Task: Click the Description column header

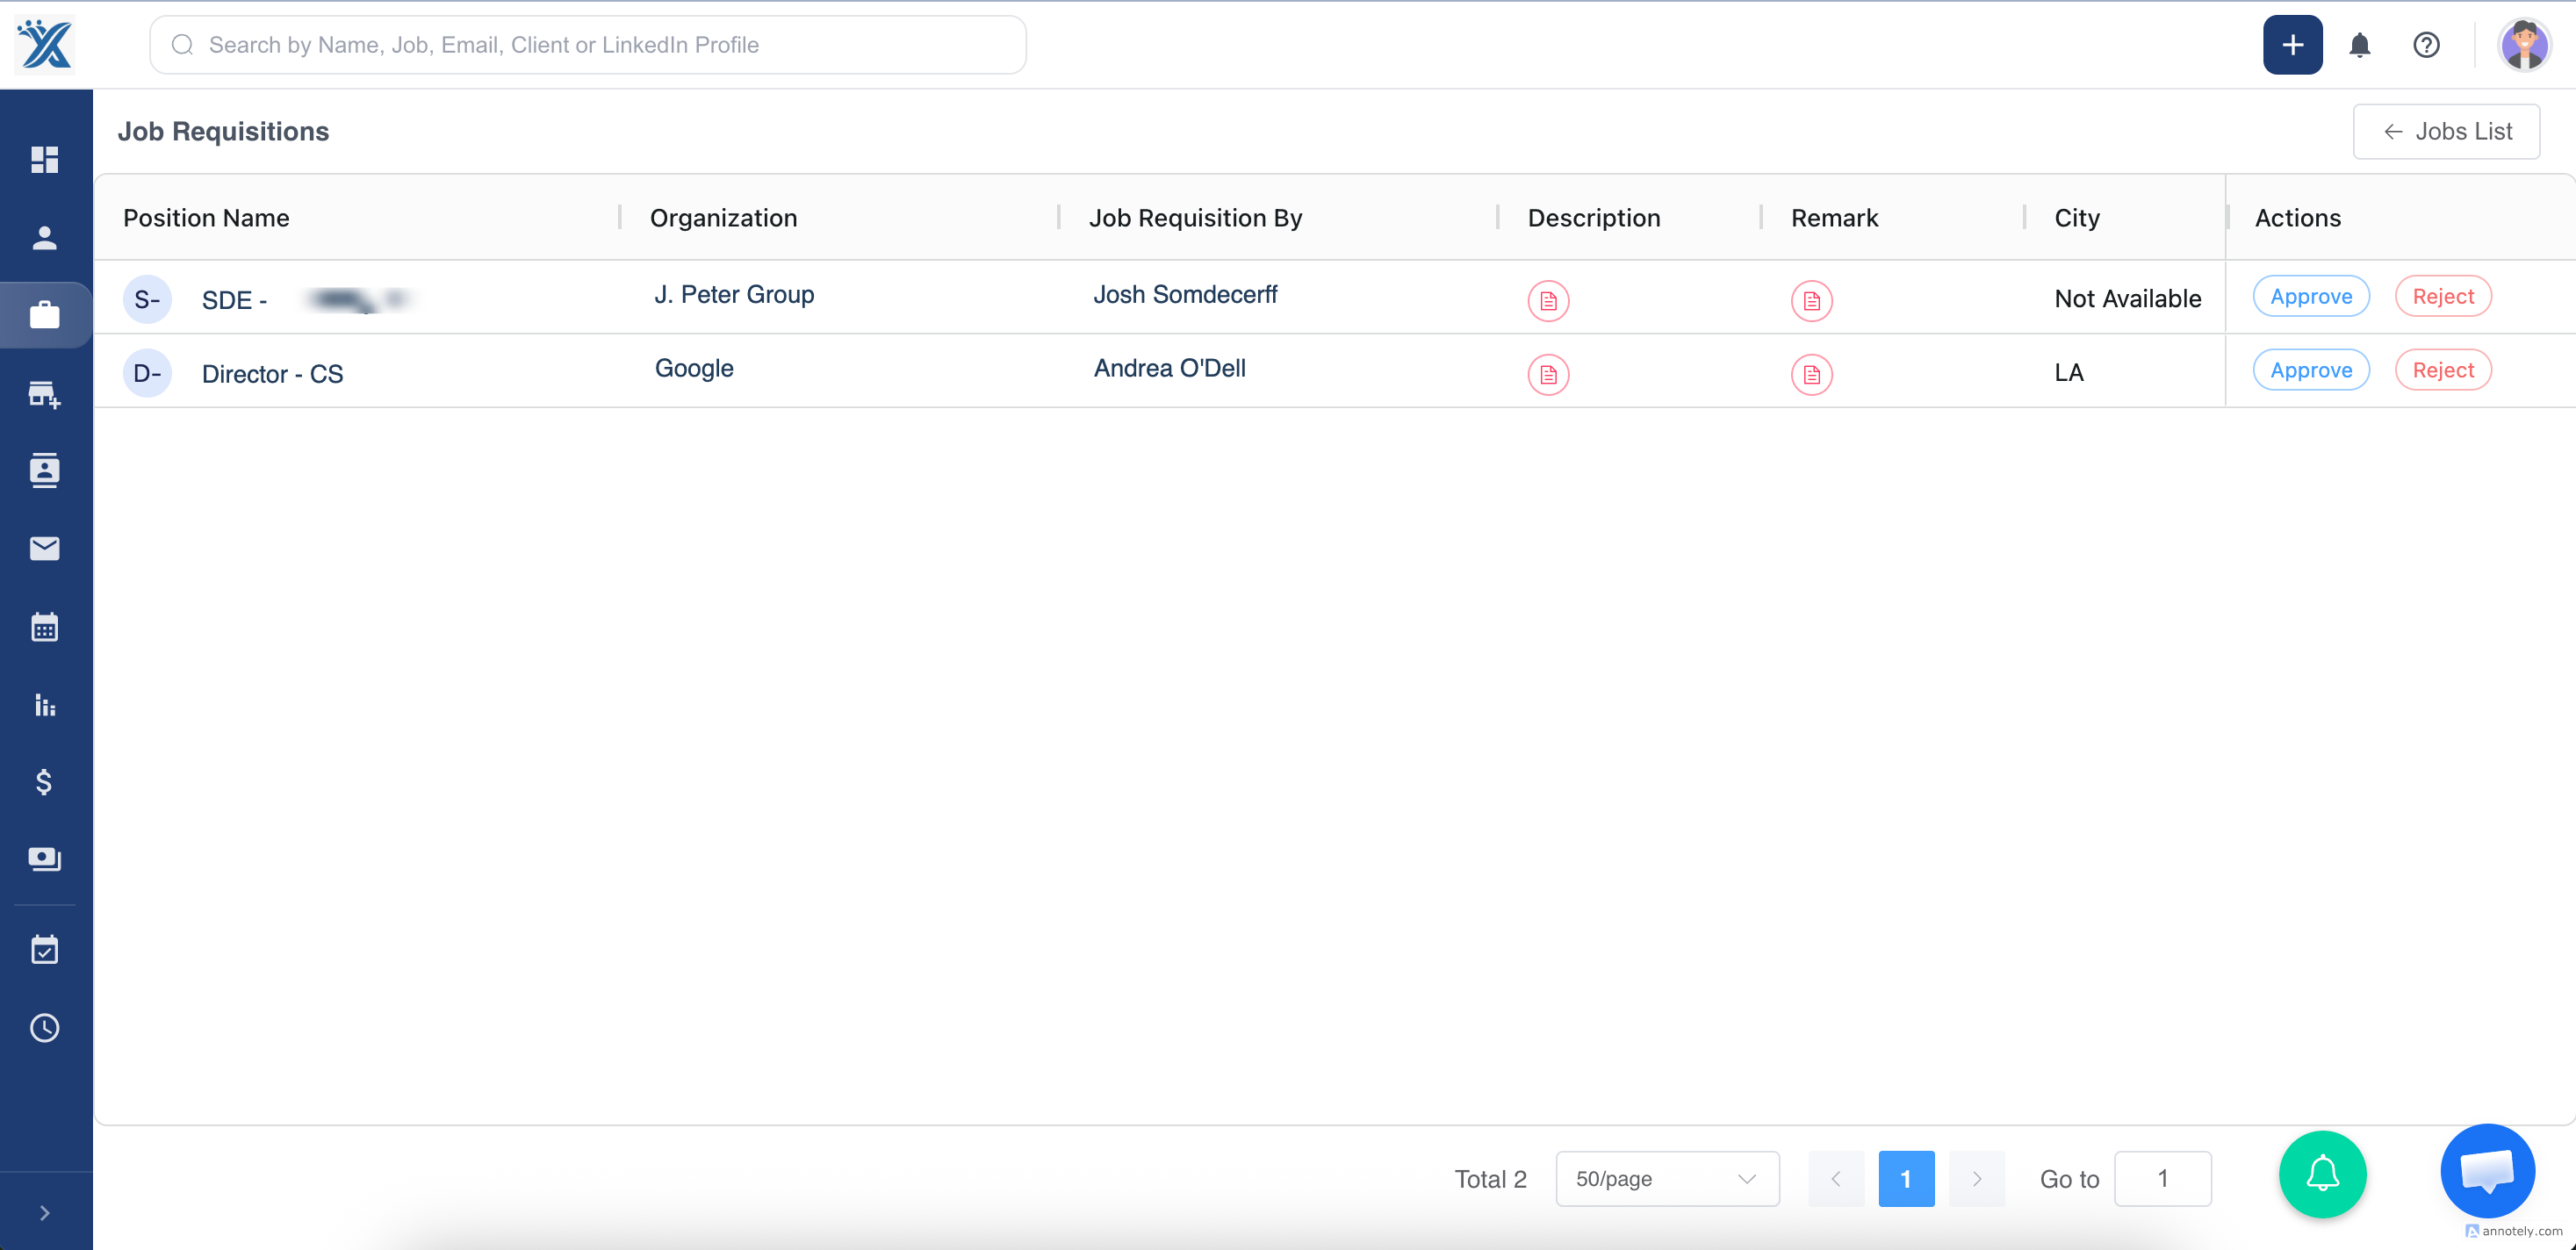Action: click(1594, 218)
